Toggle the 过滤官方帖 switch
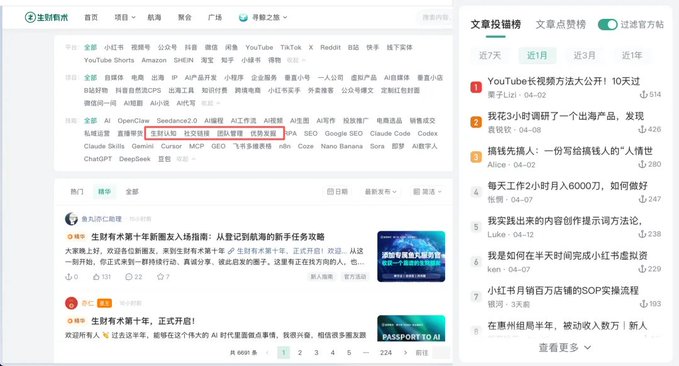The height and width of the screenshot is (366, 679). pos(608,25)
